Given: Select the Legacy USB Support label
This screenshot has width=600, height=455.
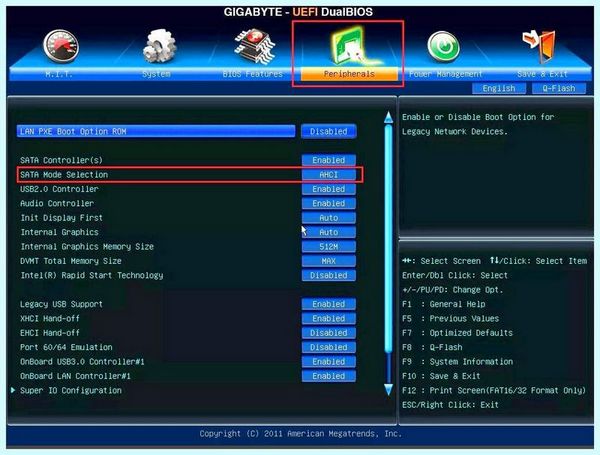Looking at the screenshot, I should (x=61, y=304).
